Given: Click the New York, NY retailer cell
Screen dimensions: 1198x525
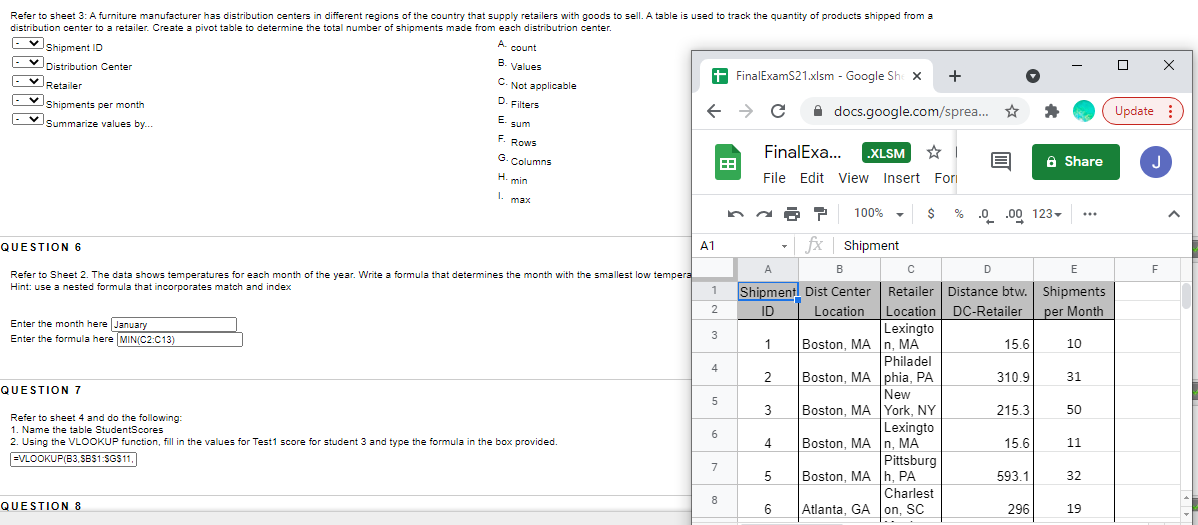Looking at the screenshot, I should [x=911, y=401].
